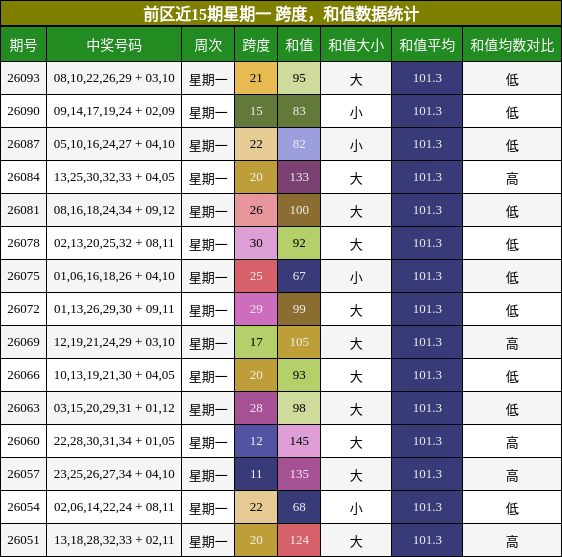Select period number 26081
This screenshot has width=562, height=557.
[x=23, y=210]
